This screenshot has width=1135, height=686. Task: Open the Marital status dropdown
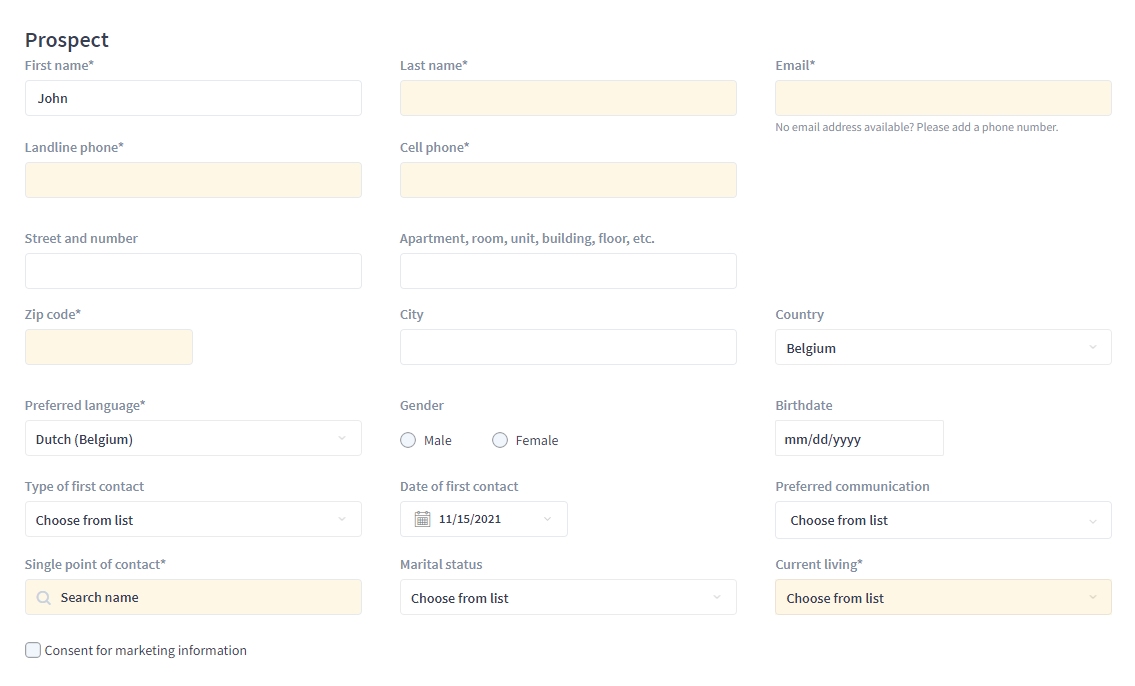[568, 598]
